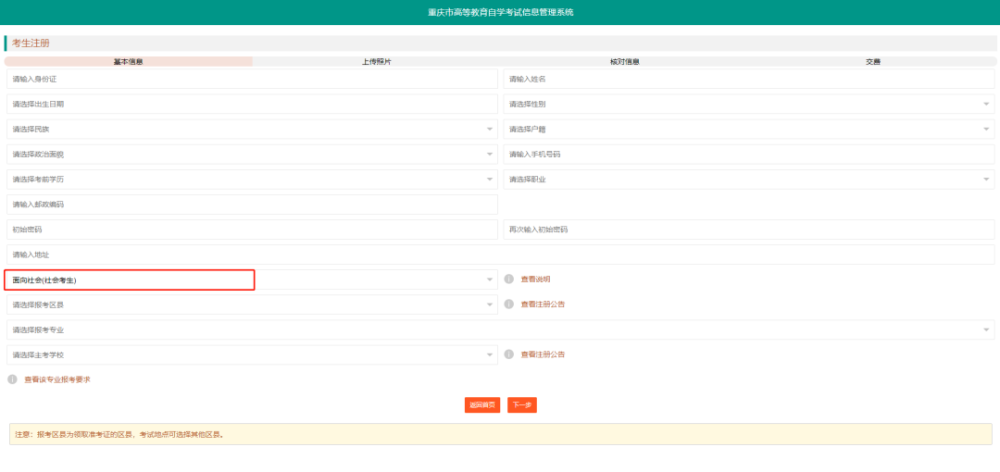Click info icon next to 报考区县 field
This screenshot has width=1000, height=472.
click(509, 304)
